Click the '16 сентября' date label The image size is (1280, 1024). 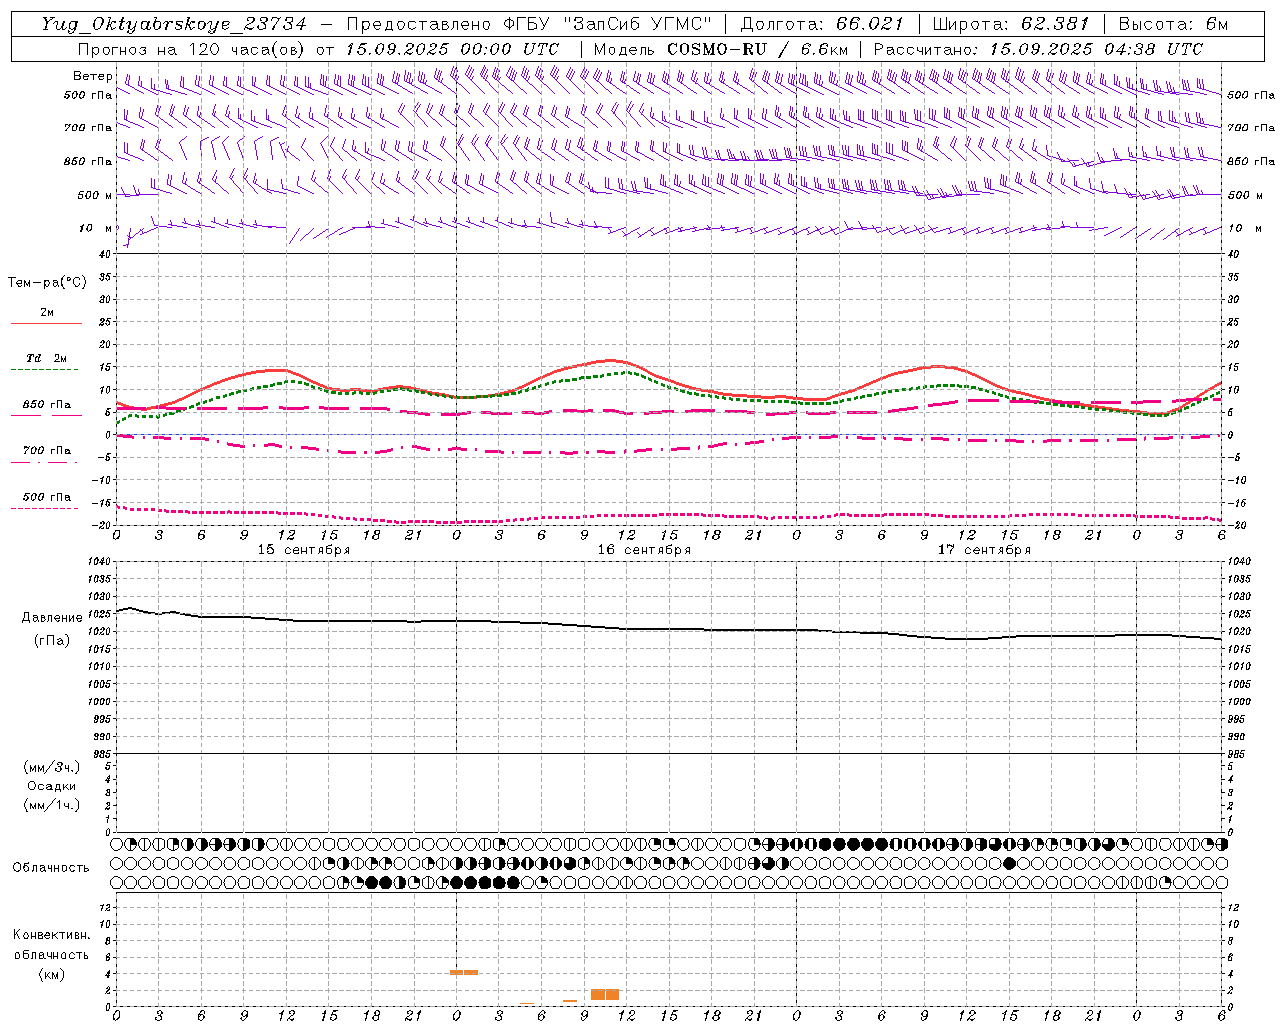pyautogui.click(x=644, y=550)
